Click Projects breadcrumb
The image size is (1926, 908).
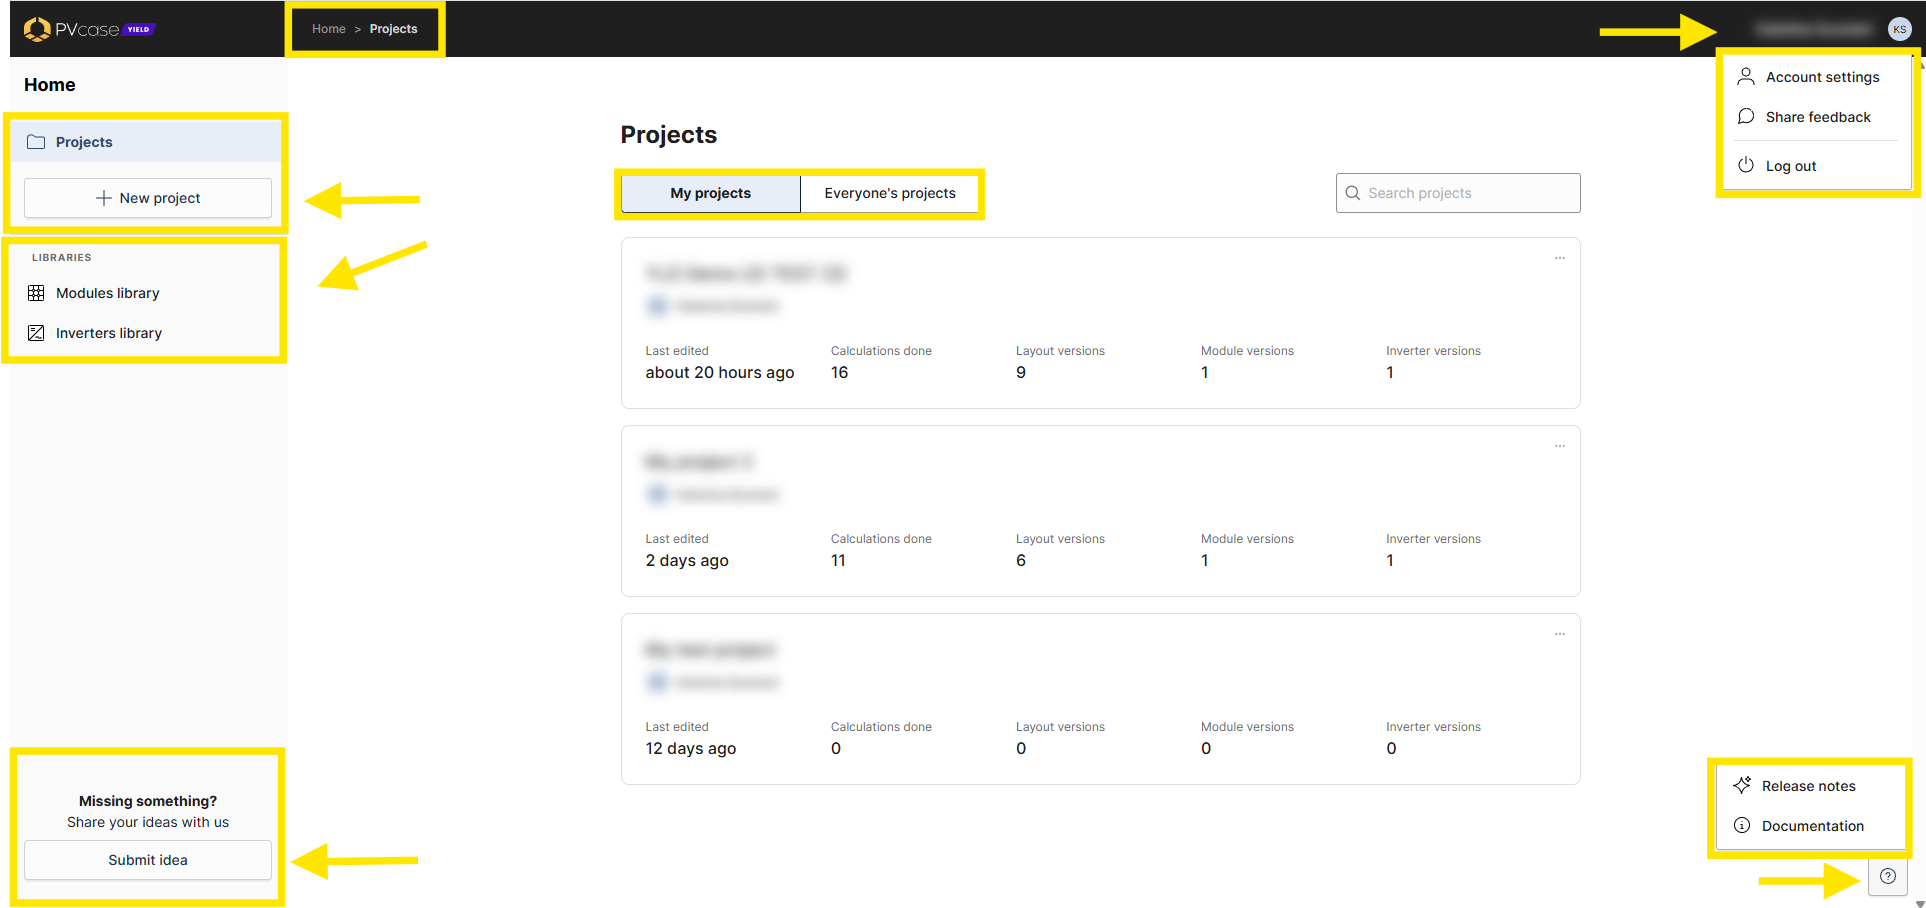click(393, 29)
